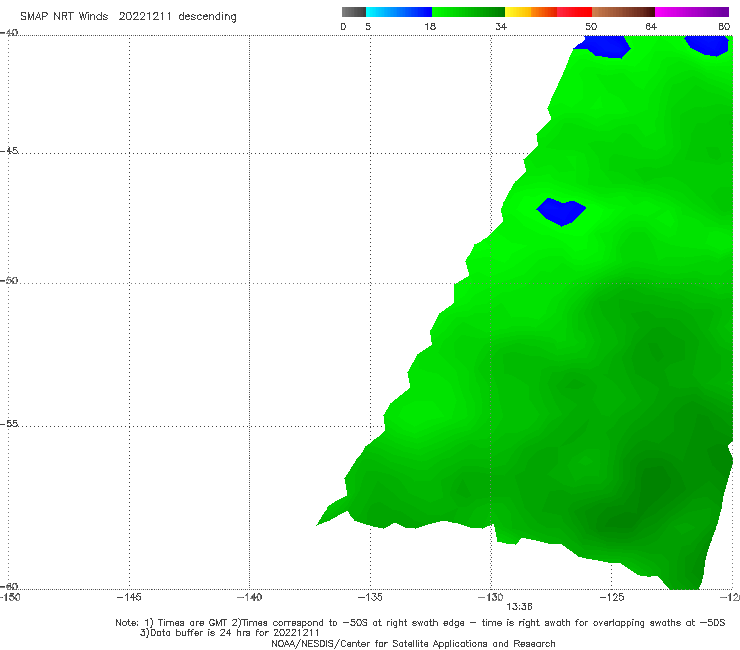The height and width of the screenshot is (650, 740).
Task: Click the longitude label '-145'
Action: point(129,597)
